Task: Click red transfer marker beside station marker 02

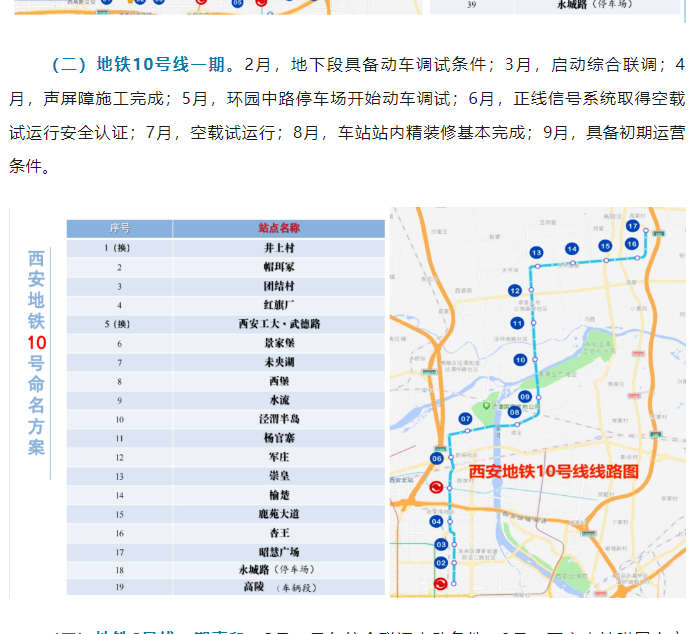Action: [x=440, y=584]
